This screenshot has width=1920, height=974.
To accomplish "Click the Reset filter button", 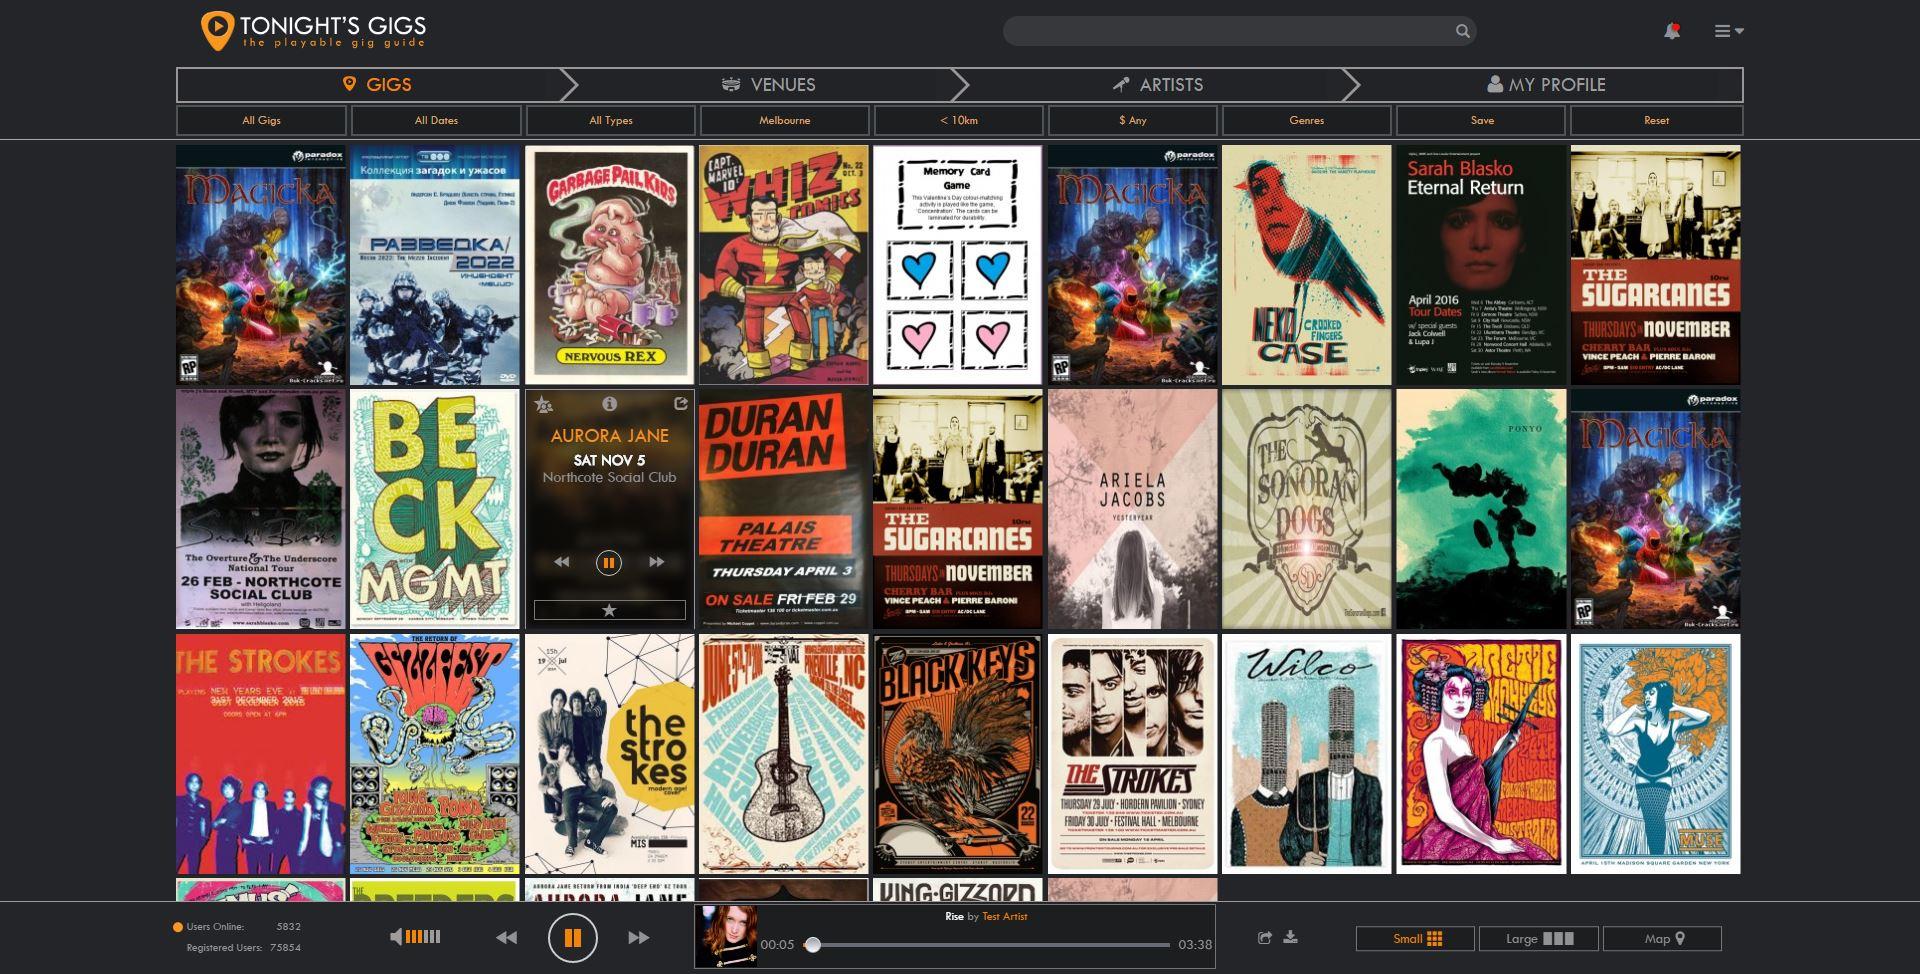I will pos(1656,120).
